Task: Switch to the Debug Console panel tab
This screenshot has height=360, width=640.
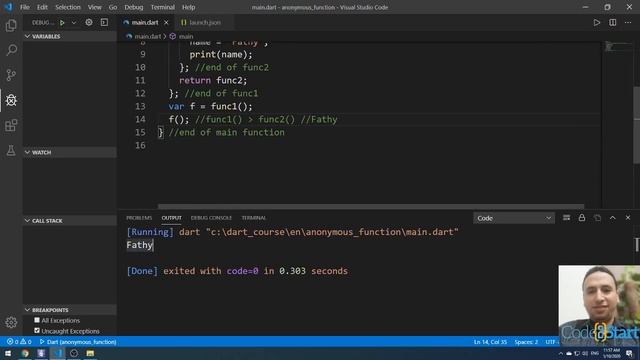Action: pos(211,218)
